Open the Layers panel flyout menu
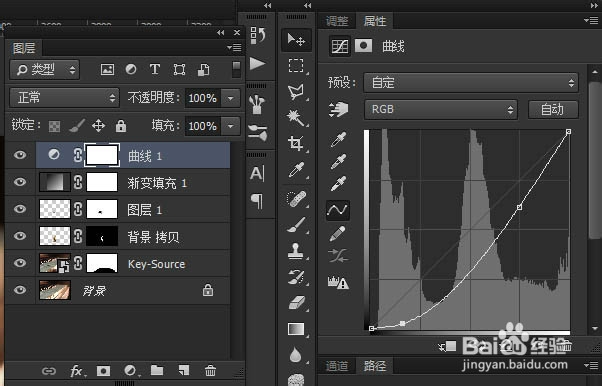 click(234, 48)
